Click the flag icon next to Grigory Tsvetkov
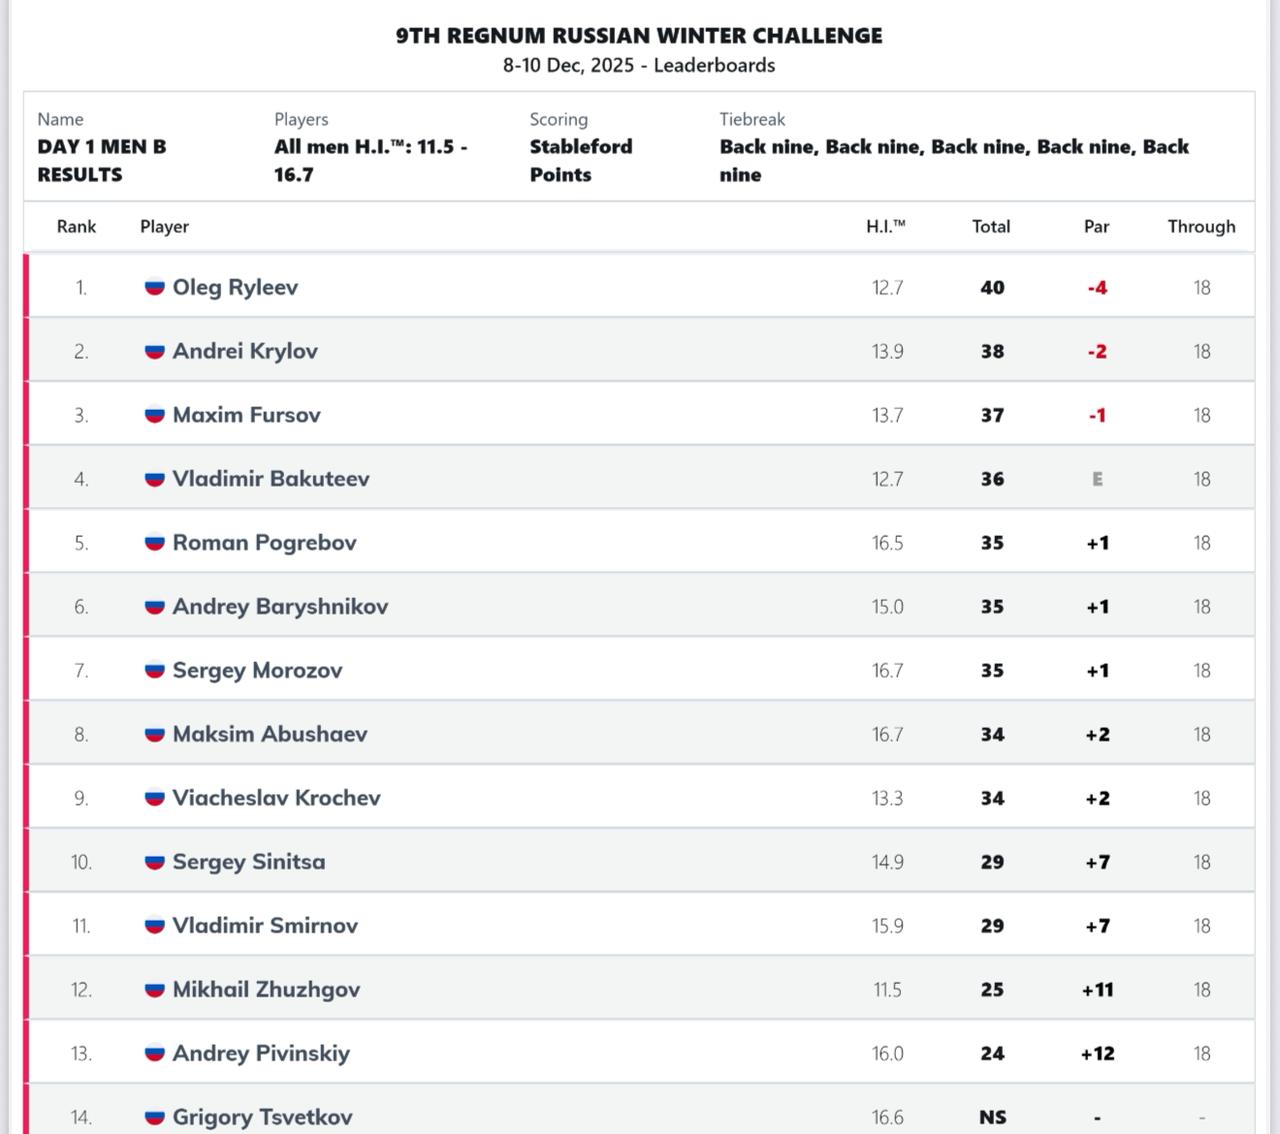 (x=154, y=1117)
